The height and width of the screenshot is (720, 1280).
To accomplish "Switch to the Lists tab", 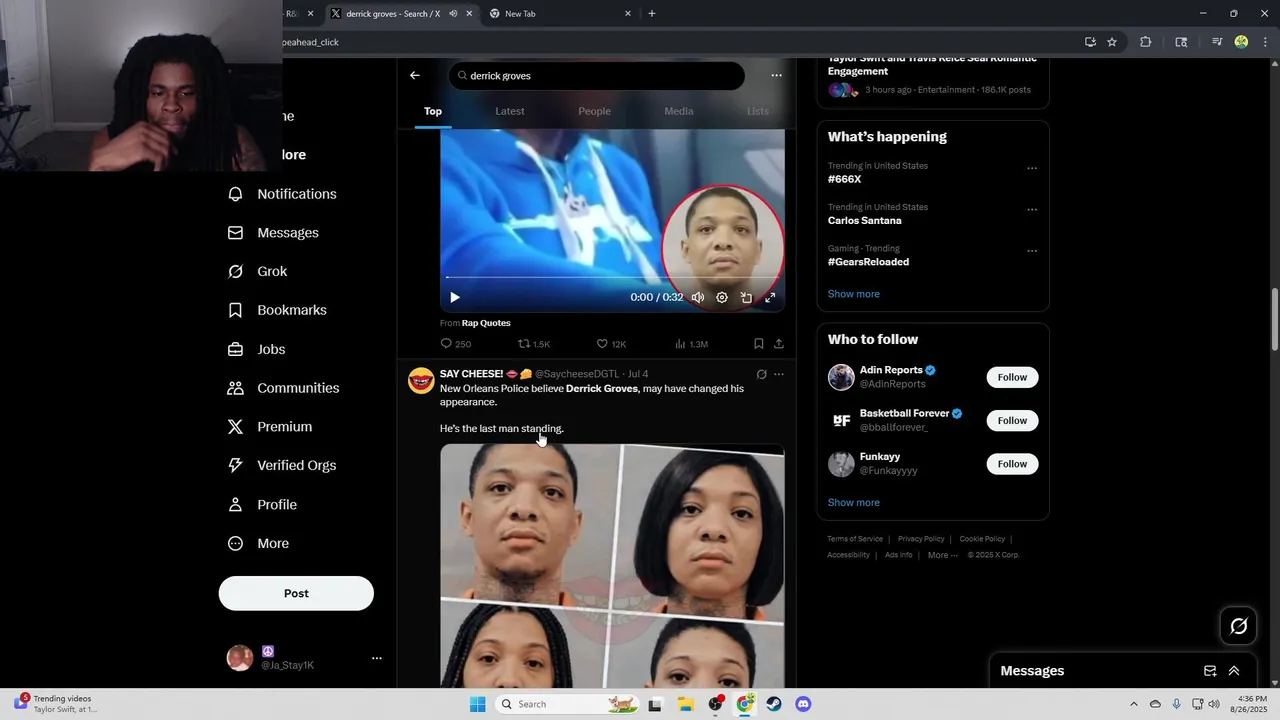I will (758, 111).
